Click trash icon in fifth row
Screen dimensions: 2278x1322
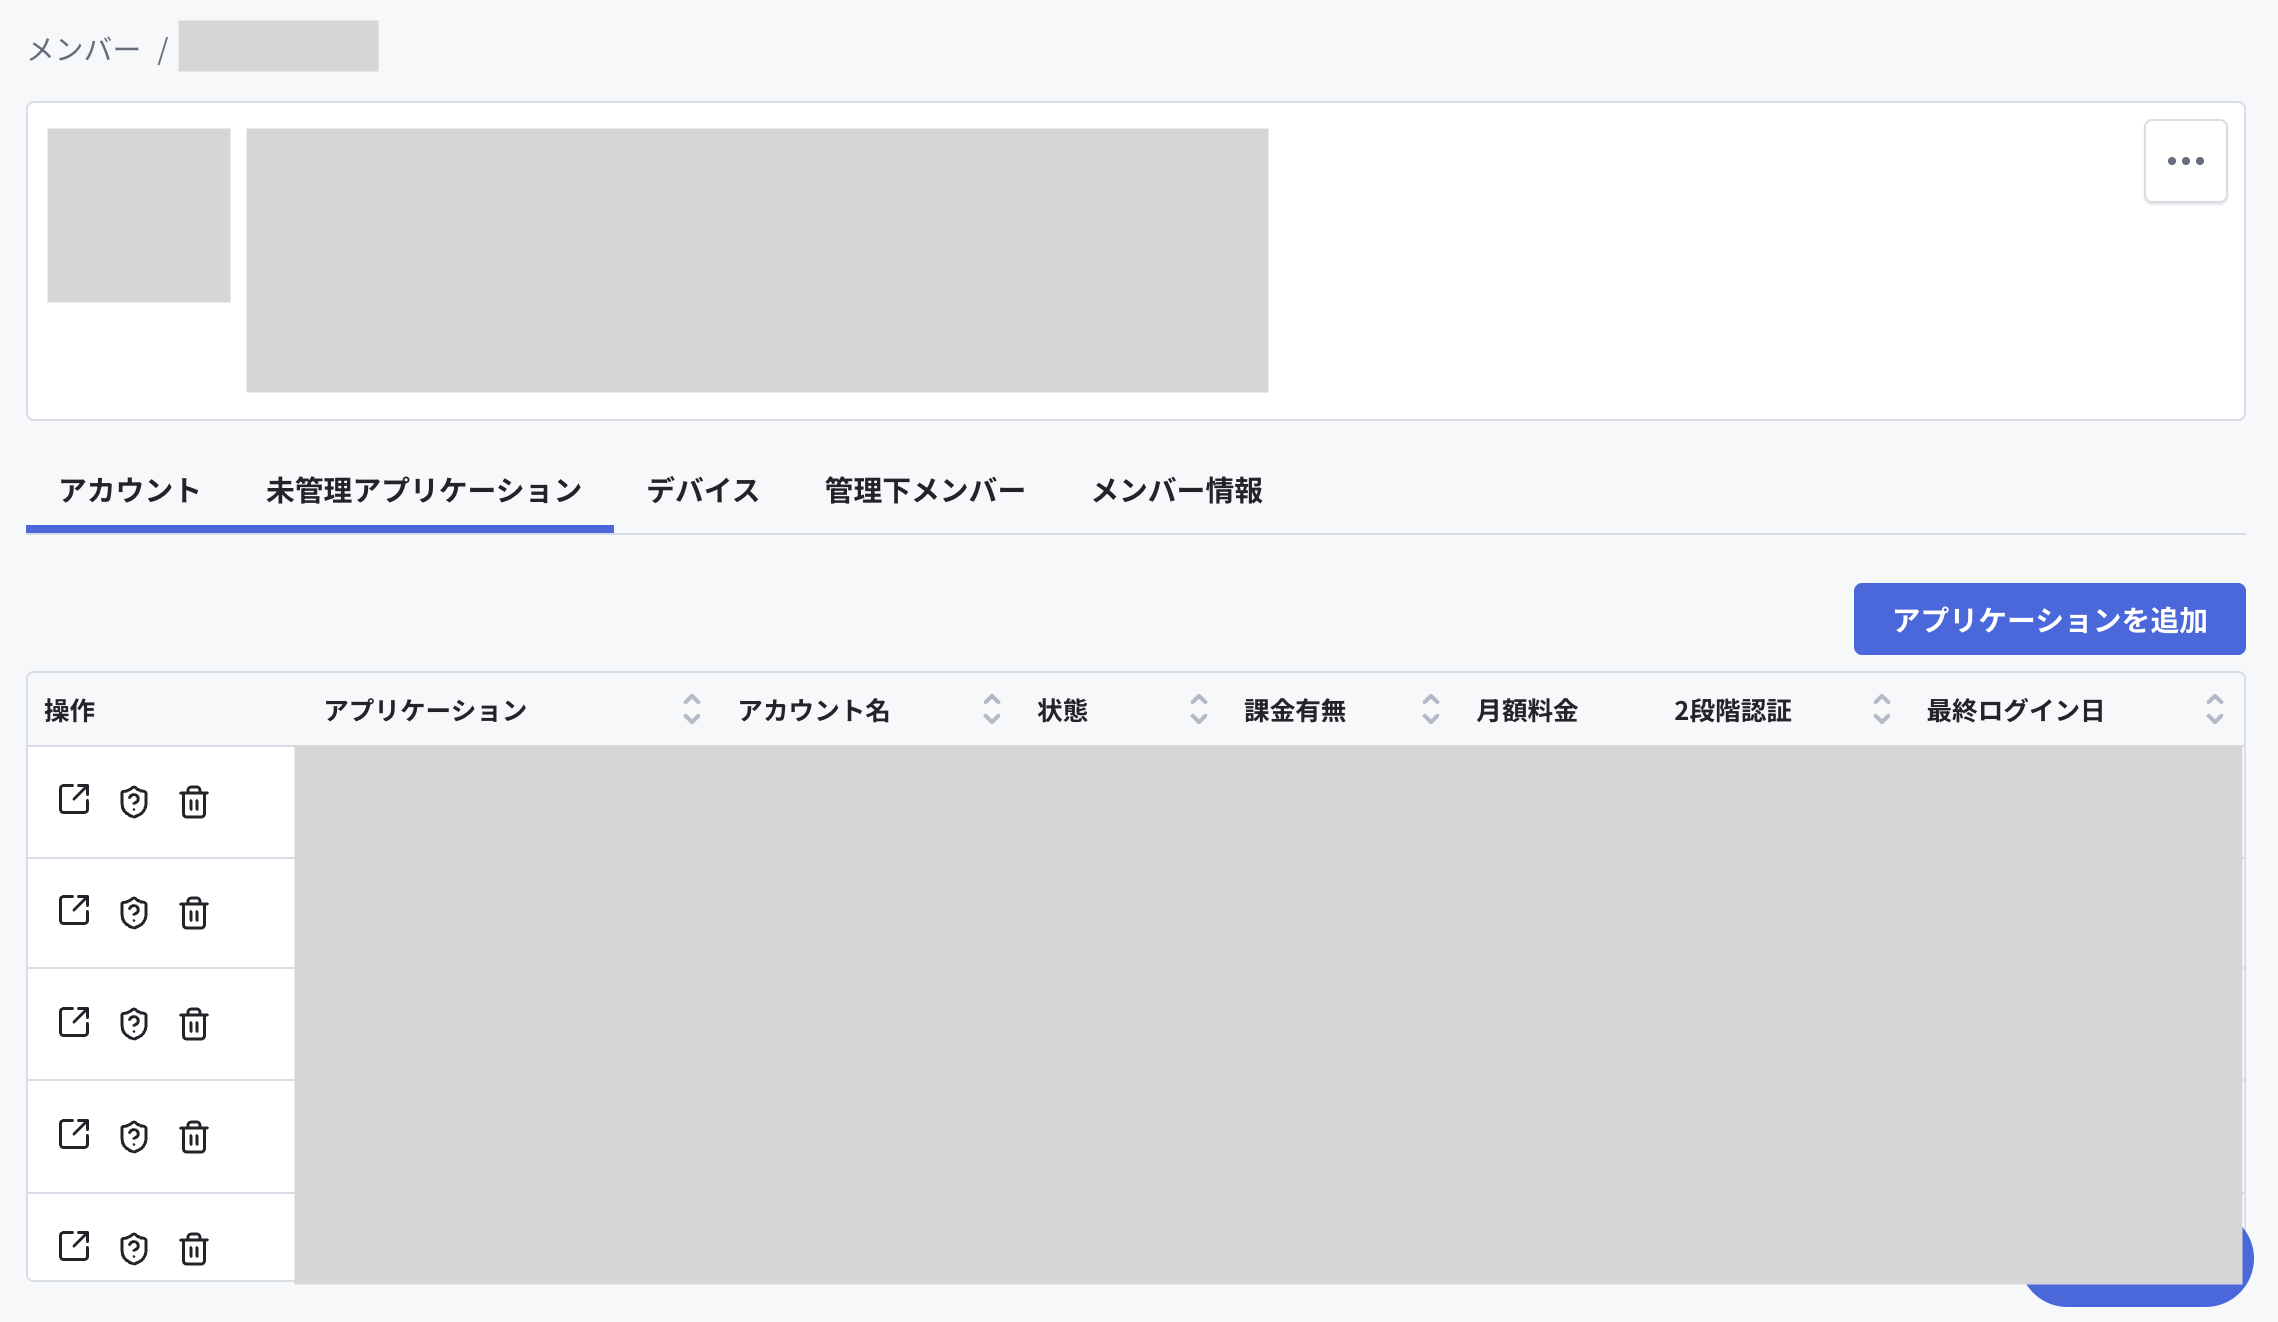coord(194,1249)
